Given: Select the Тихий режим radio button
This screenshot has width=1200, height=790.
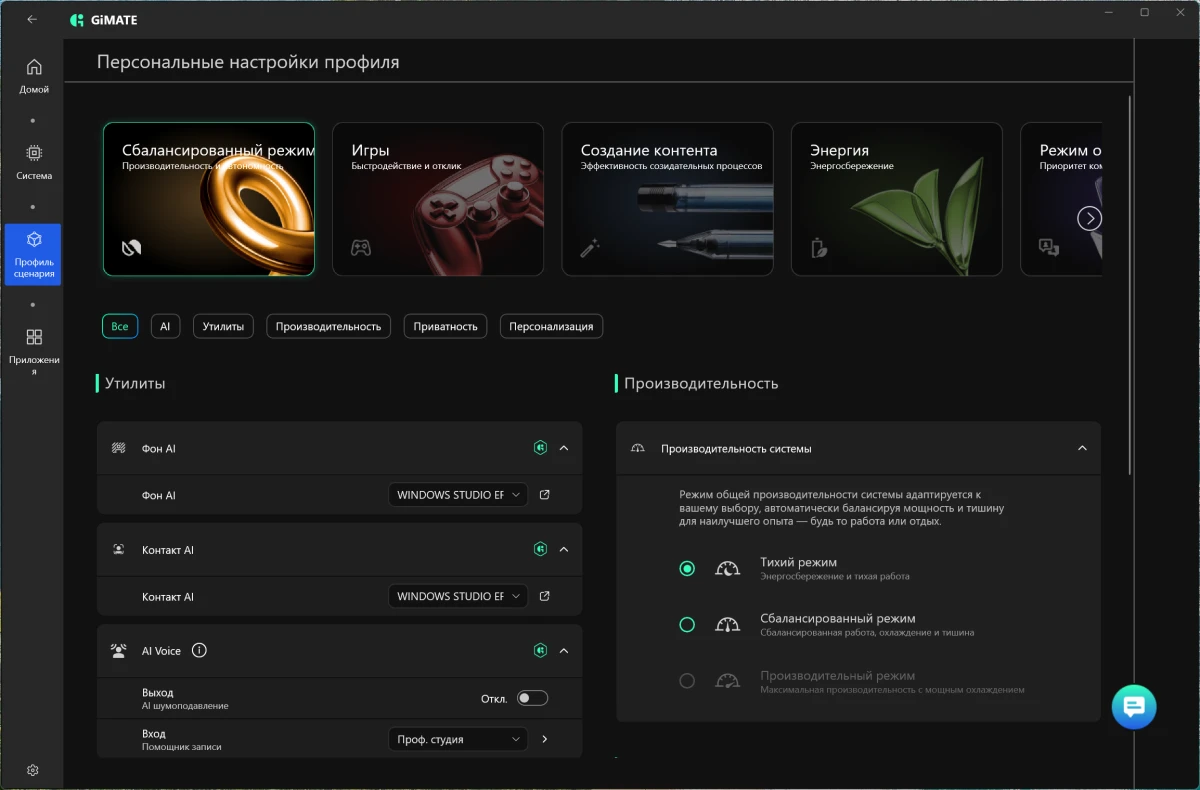Looking at the screenshot, I should coord(687,568).
